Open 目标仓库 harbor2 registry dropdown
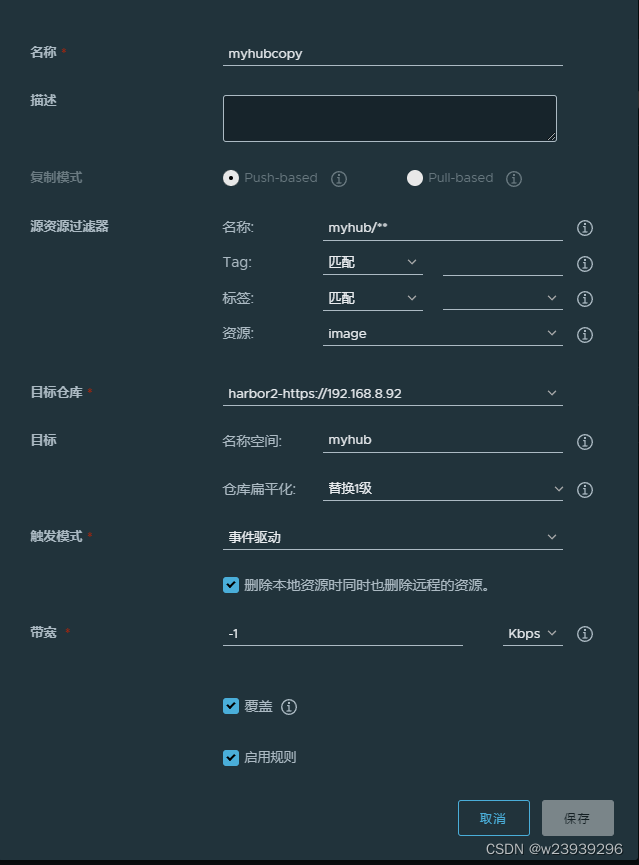The width and height of the screenshot is (639, 865). point(393,393)
